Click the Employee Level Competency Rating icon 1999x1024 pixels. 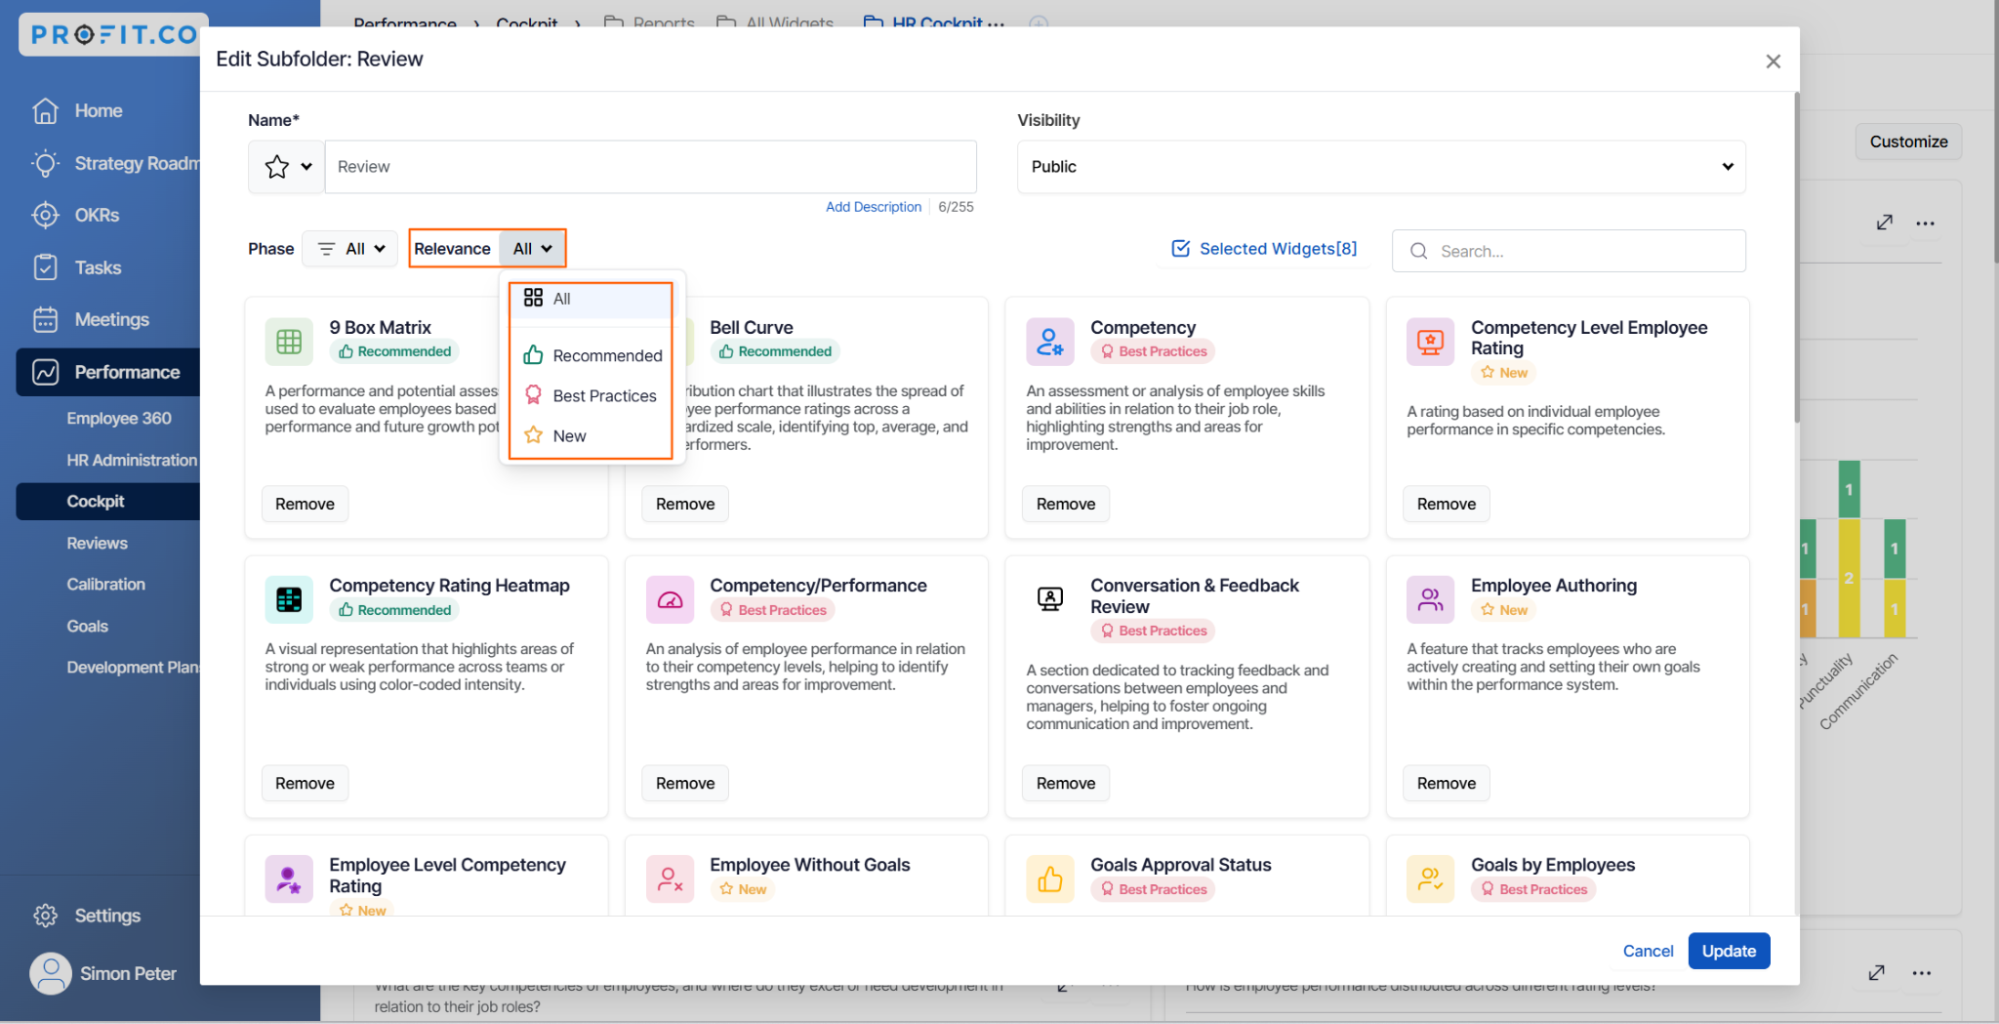(289, 879)
